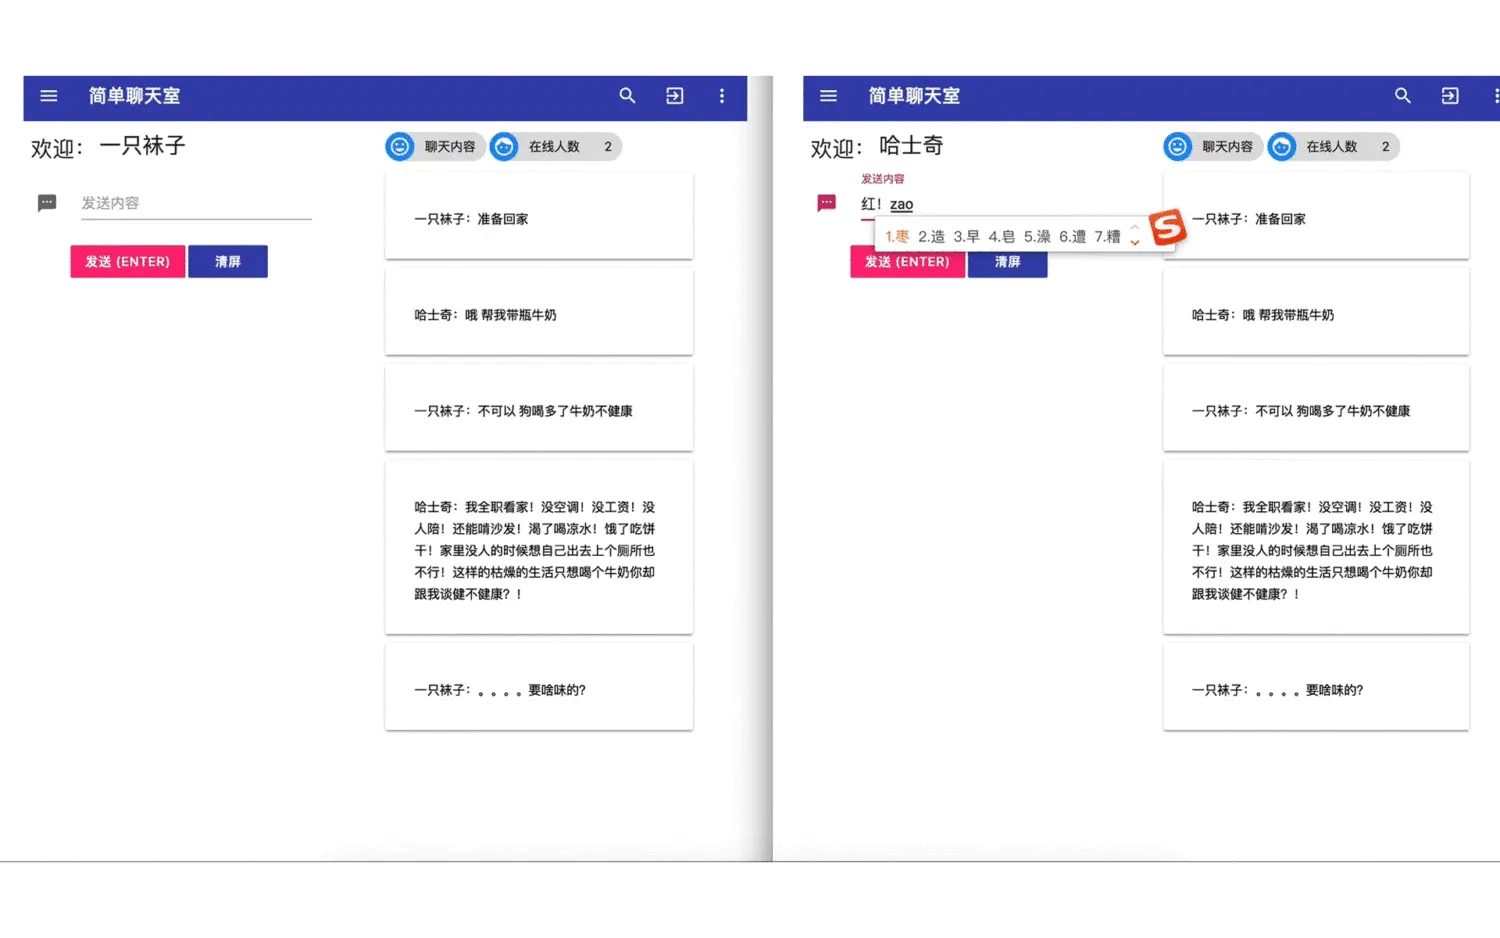The image size is (1500, 938).
Task: Select 在线人数 chip in right window
Action: pyautogui.click(x=1333, y=147)
